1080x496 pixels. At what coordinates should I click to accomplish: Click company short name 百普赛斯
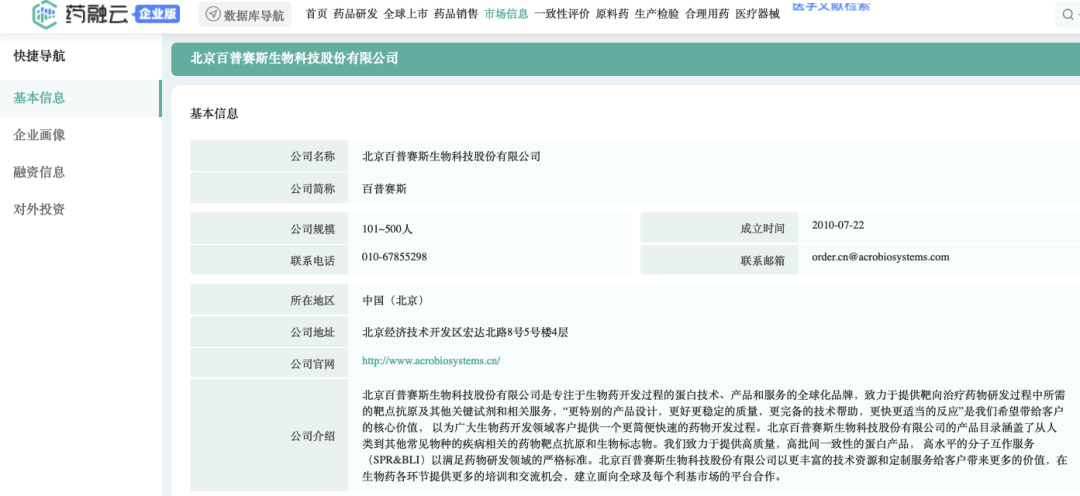(384, 188)
